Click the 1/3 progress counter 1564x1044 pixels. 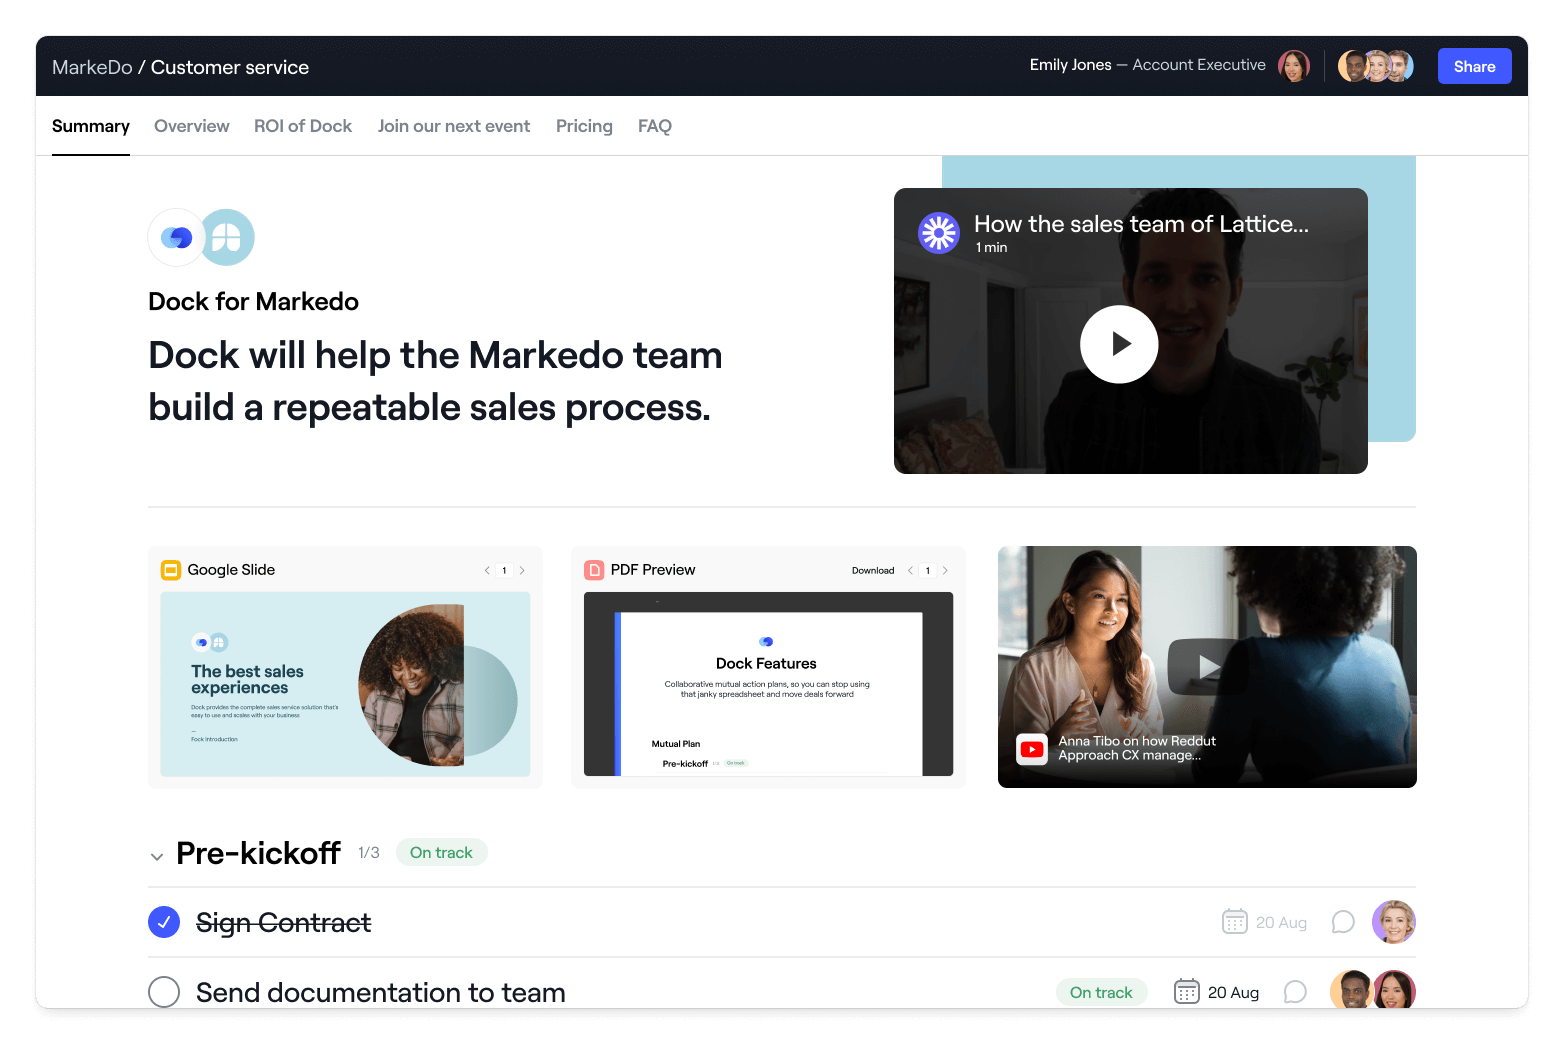coord(369,853)
